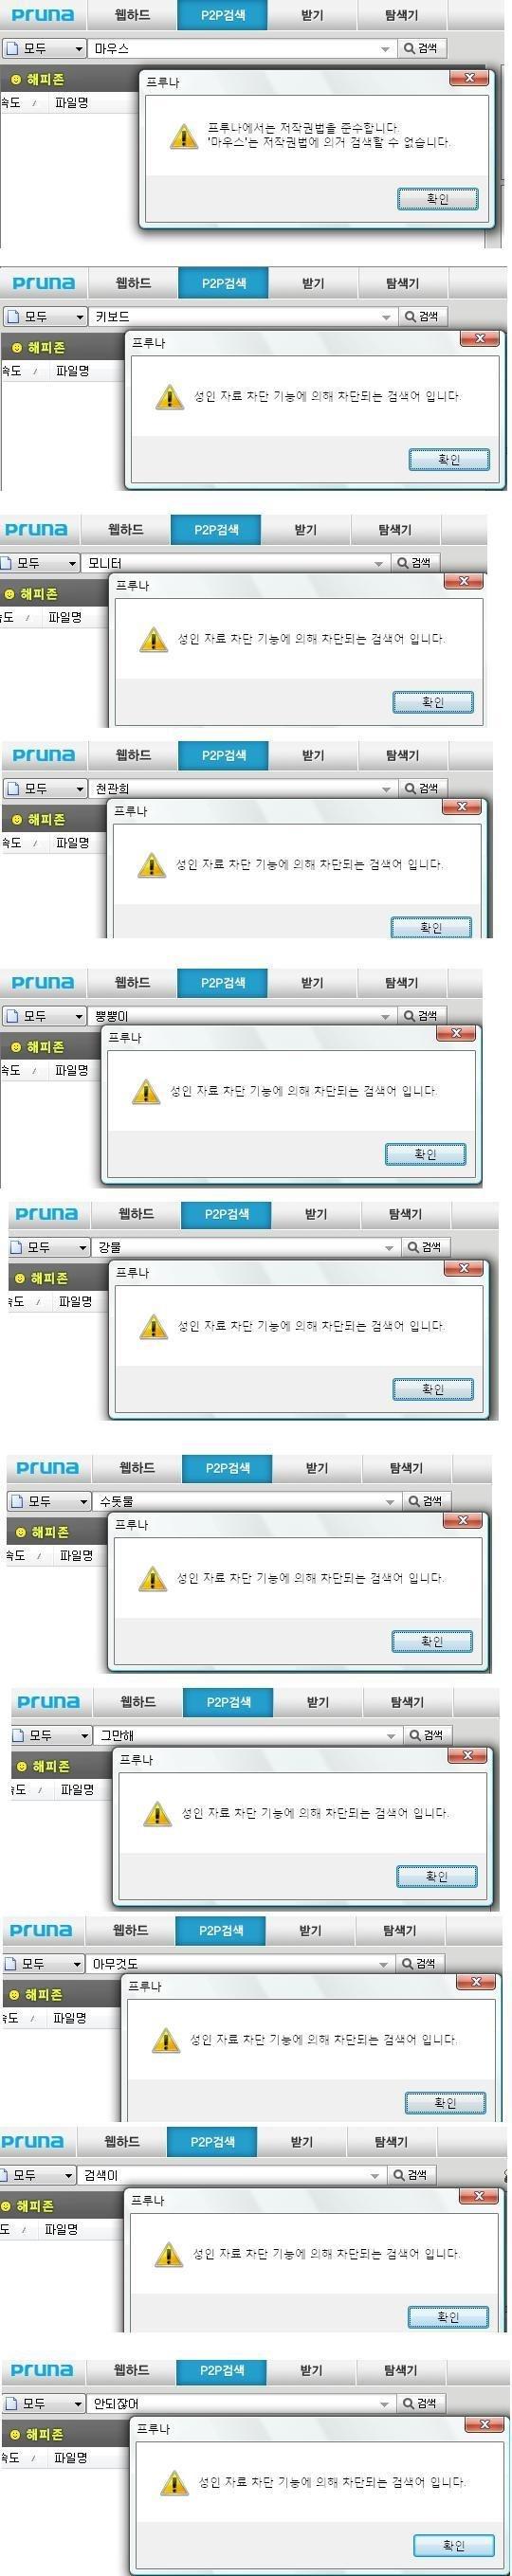The height and width of the screenshot is (2576, 512).
Task: Expand the dropdown arrow in the '안되잖아' search field
Action: 384,2404
